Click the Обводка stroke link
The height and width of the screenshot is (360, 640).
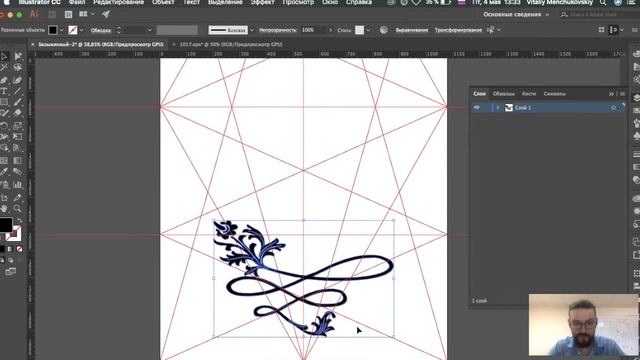100,30
